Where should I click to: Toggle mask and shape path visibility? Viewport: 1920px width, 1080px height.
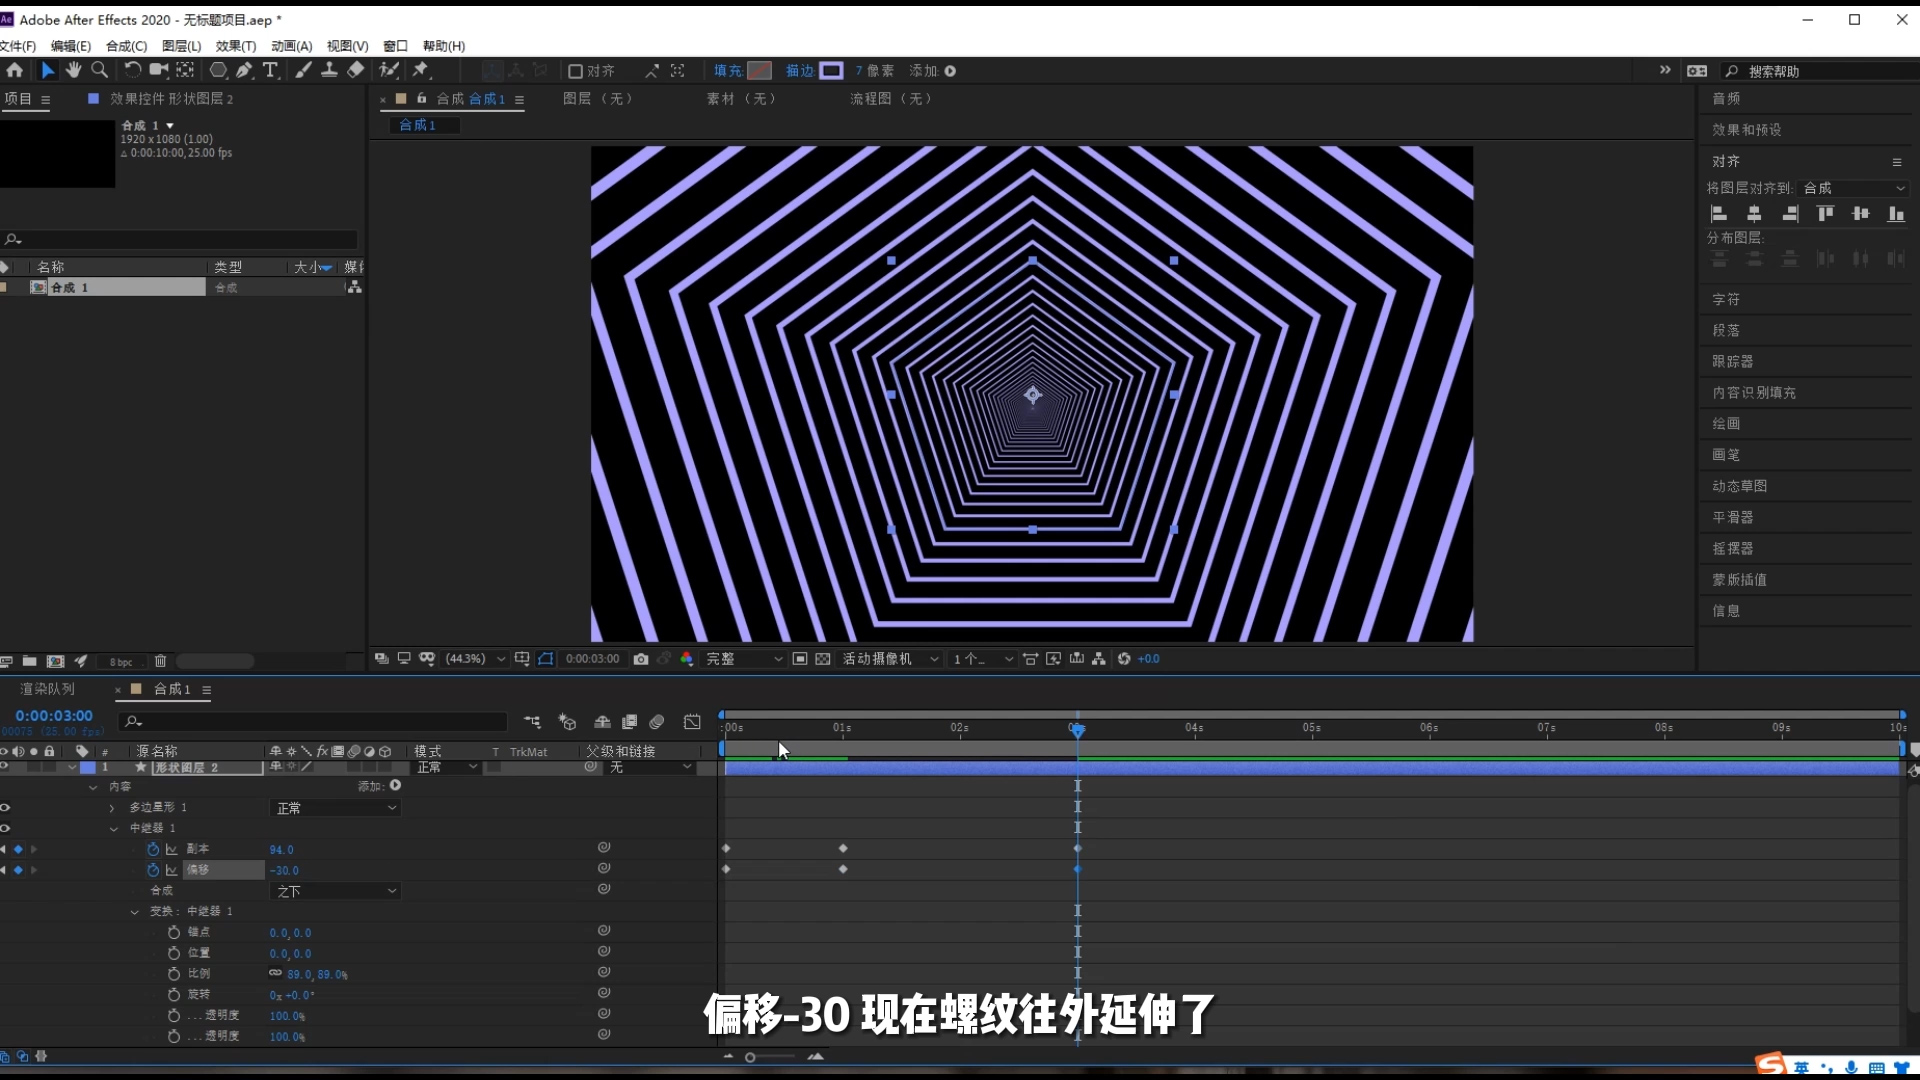coord(545,659)
